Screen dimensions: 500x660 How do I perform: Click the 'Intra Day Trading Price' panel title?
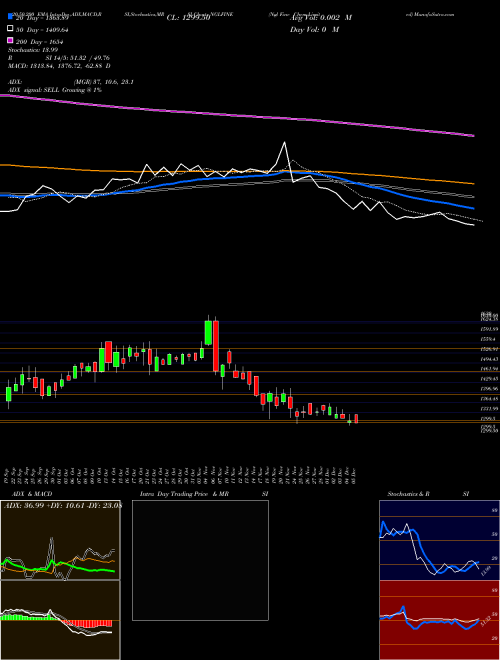(174, 494)
